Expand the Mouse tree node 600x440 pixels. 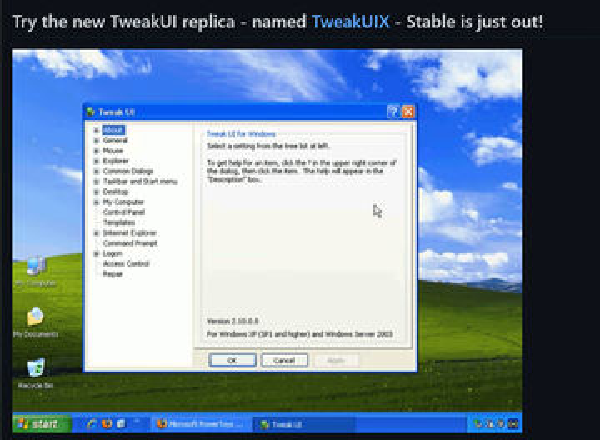coord(96,151)
